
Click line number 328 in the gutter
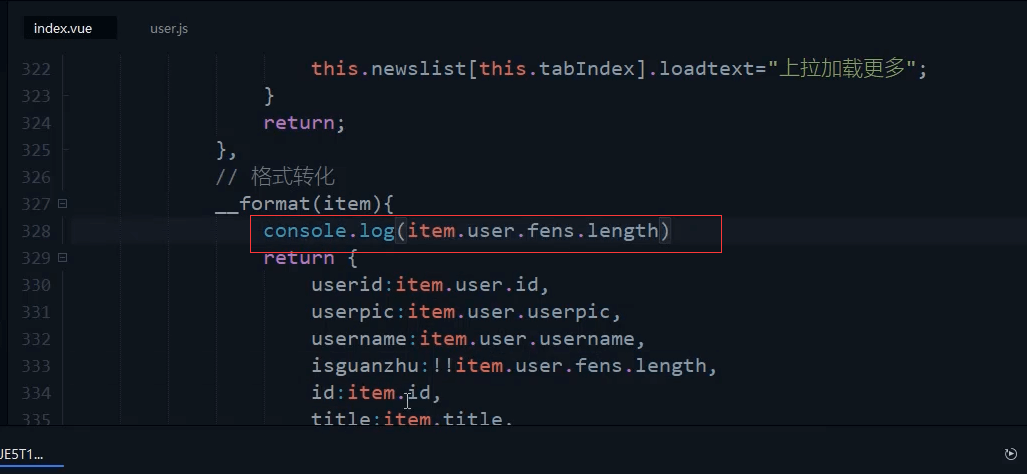[x=37, y=231]
